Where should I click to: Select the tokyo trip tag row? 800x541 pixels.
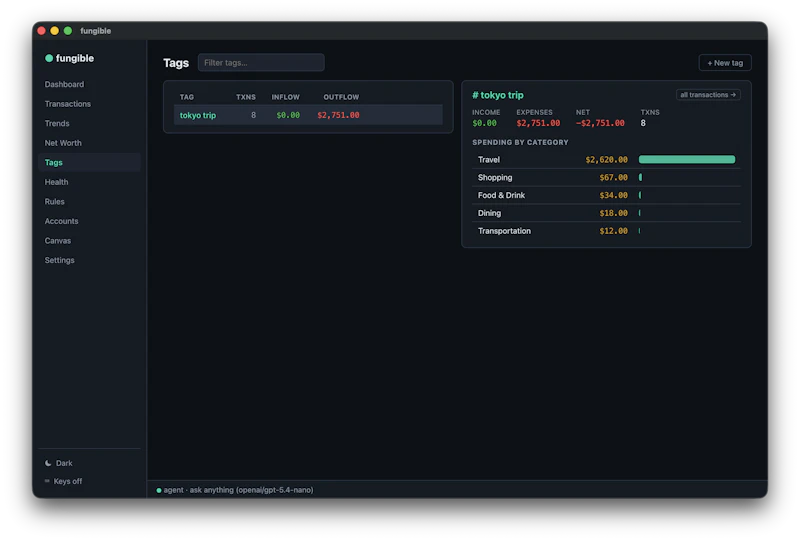coord(308,115)
